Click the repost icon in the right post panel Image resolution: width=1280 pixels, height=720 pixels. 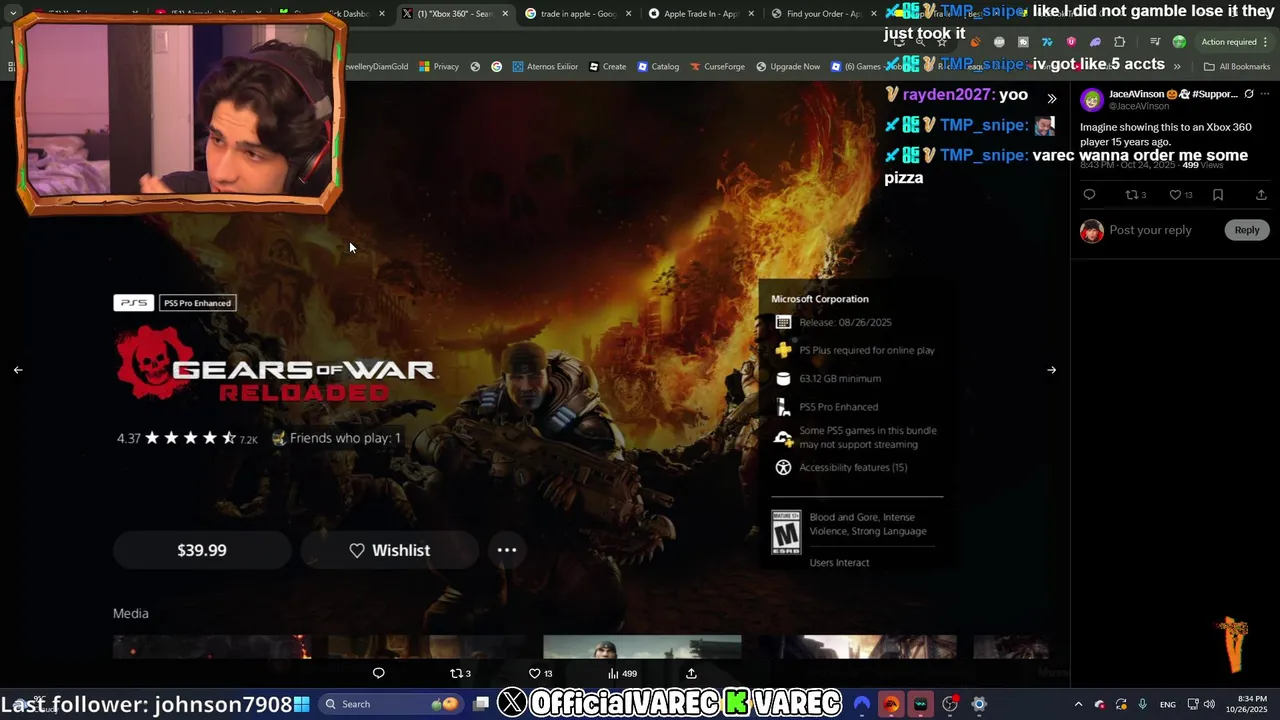pyautogui.click(x=1135, y=195)
